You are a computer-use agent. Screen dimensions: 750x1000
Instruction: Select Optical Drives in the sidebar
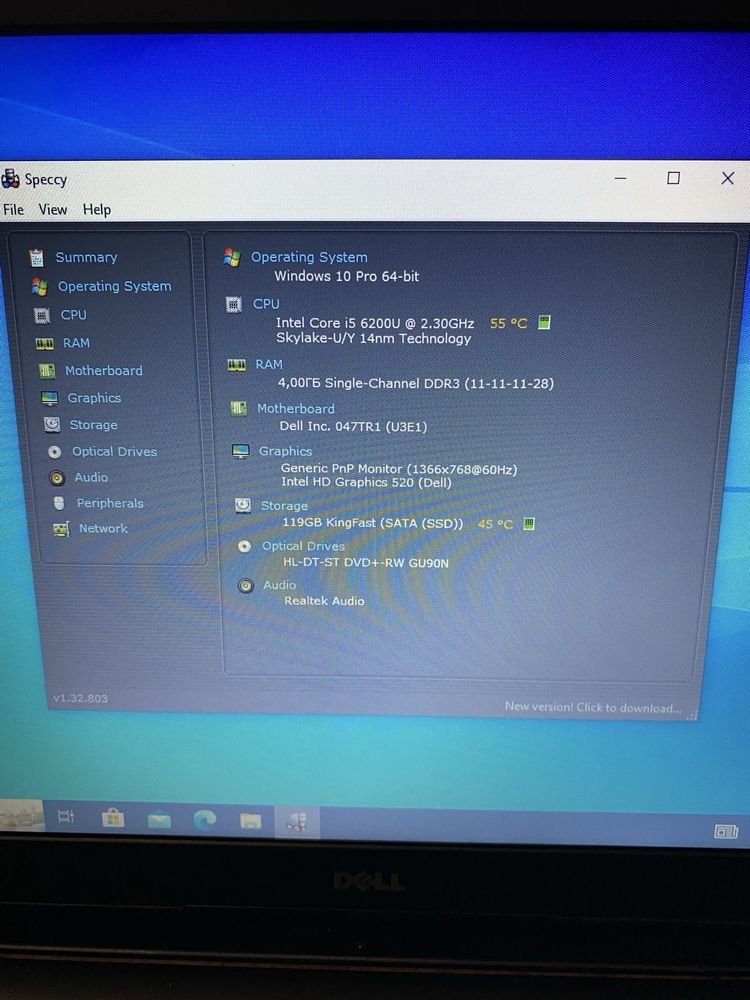click(x=114, y=452)
